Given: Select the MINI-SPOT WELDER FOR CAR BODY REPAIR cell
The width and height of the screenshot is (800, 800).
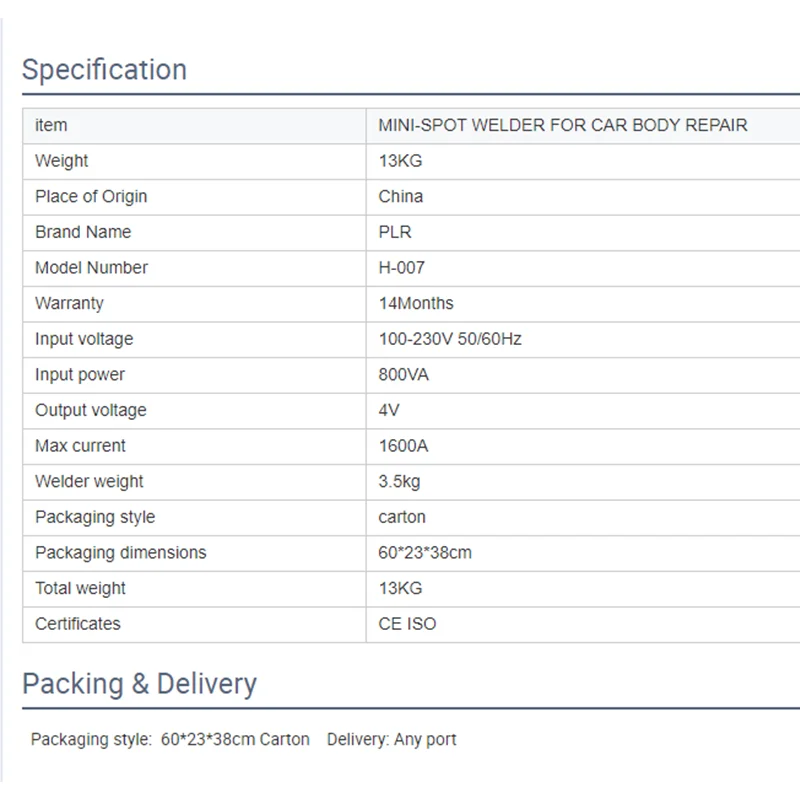Looking at the screenshot, I should pos(562,125).
